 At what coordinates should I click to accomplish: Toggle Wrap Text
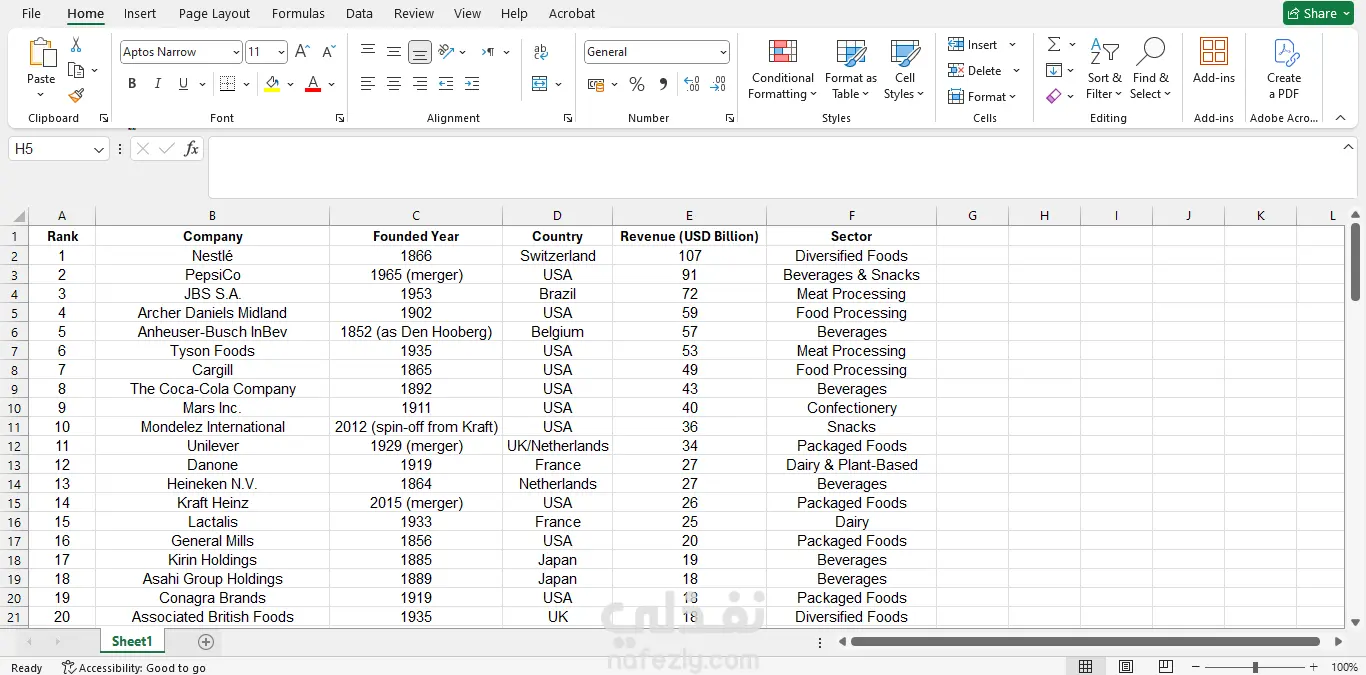click(x=541, y=52)
